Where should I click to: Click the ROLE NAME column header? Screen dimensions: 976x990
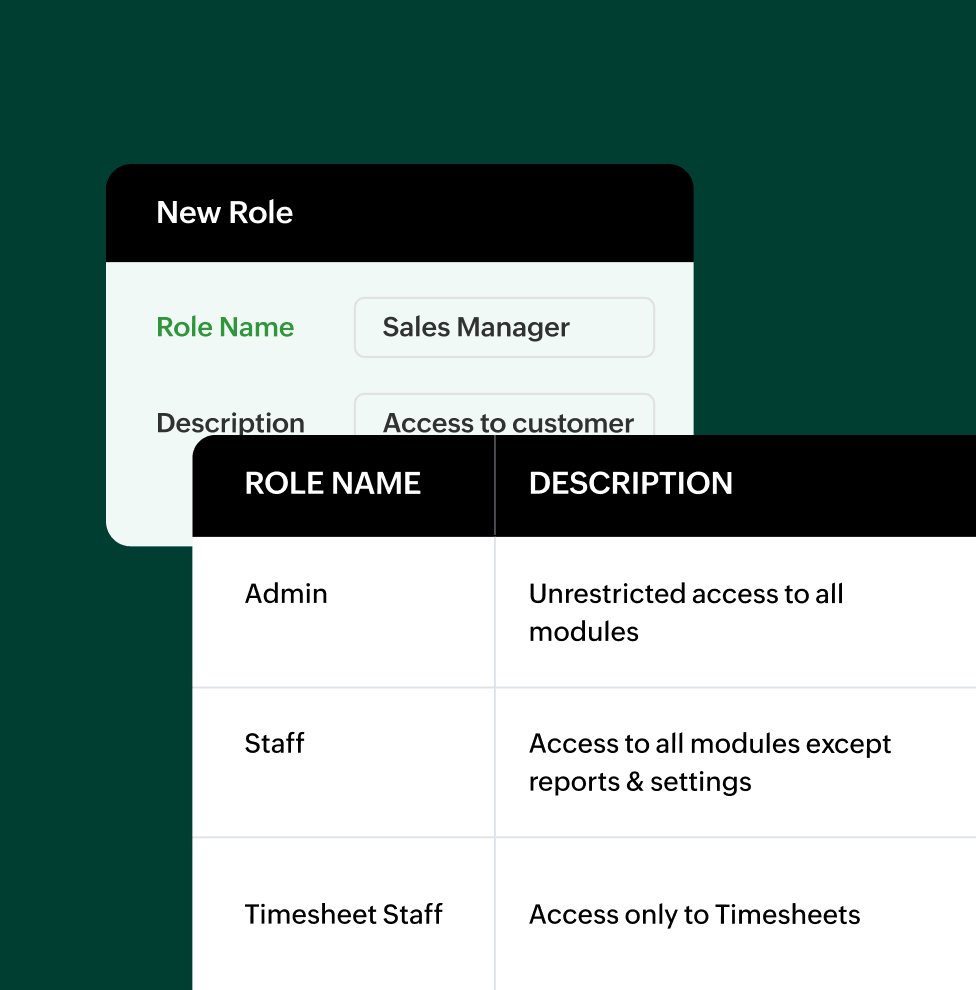click(332, 483)
